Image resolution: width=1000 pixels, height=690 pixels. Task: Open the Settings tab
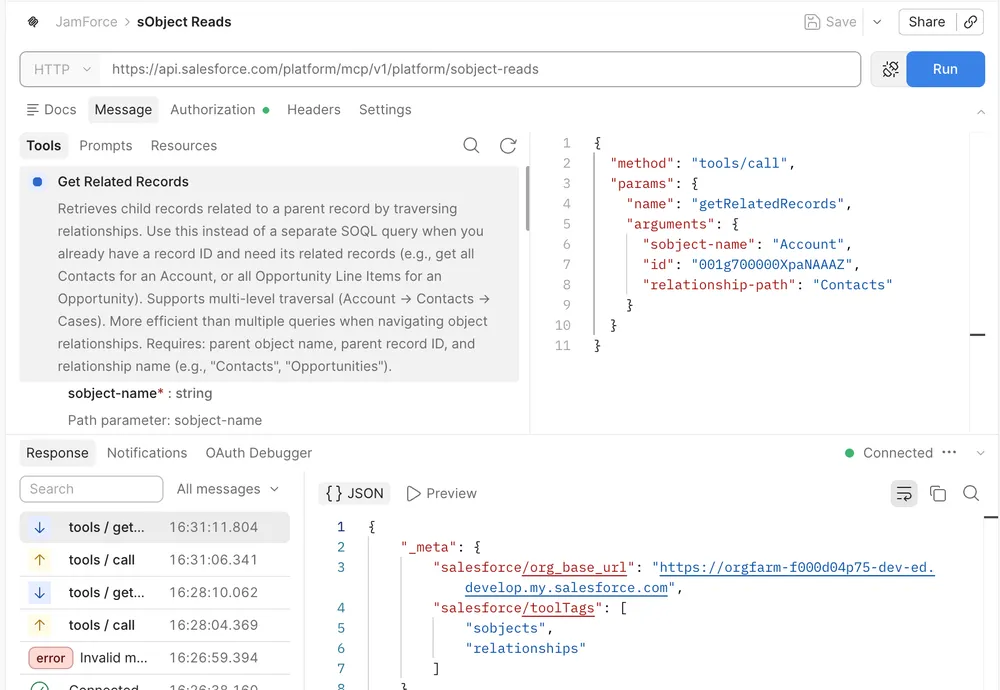point(385,110)
